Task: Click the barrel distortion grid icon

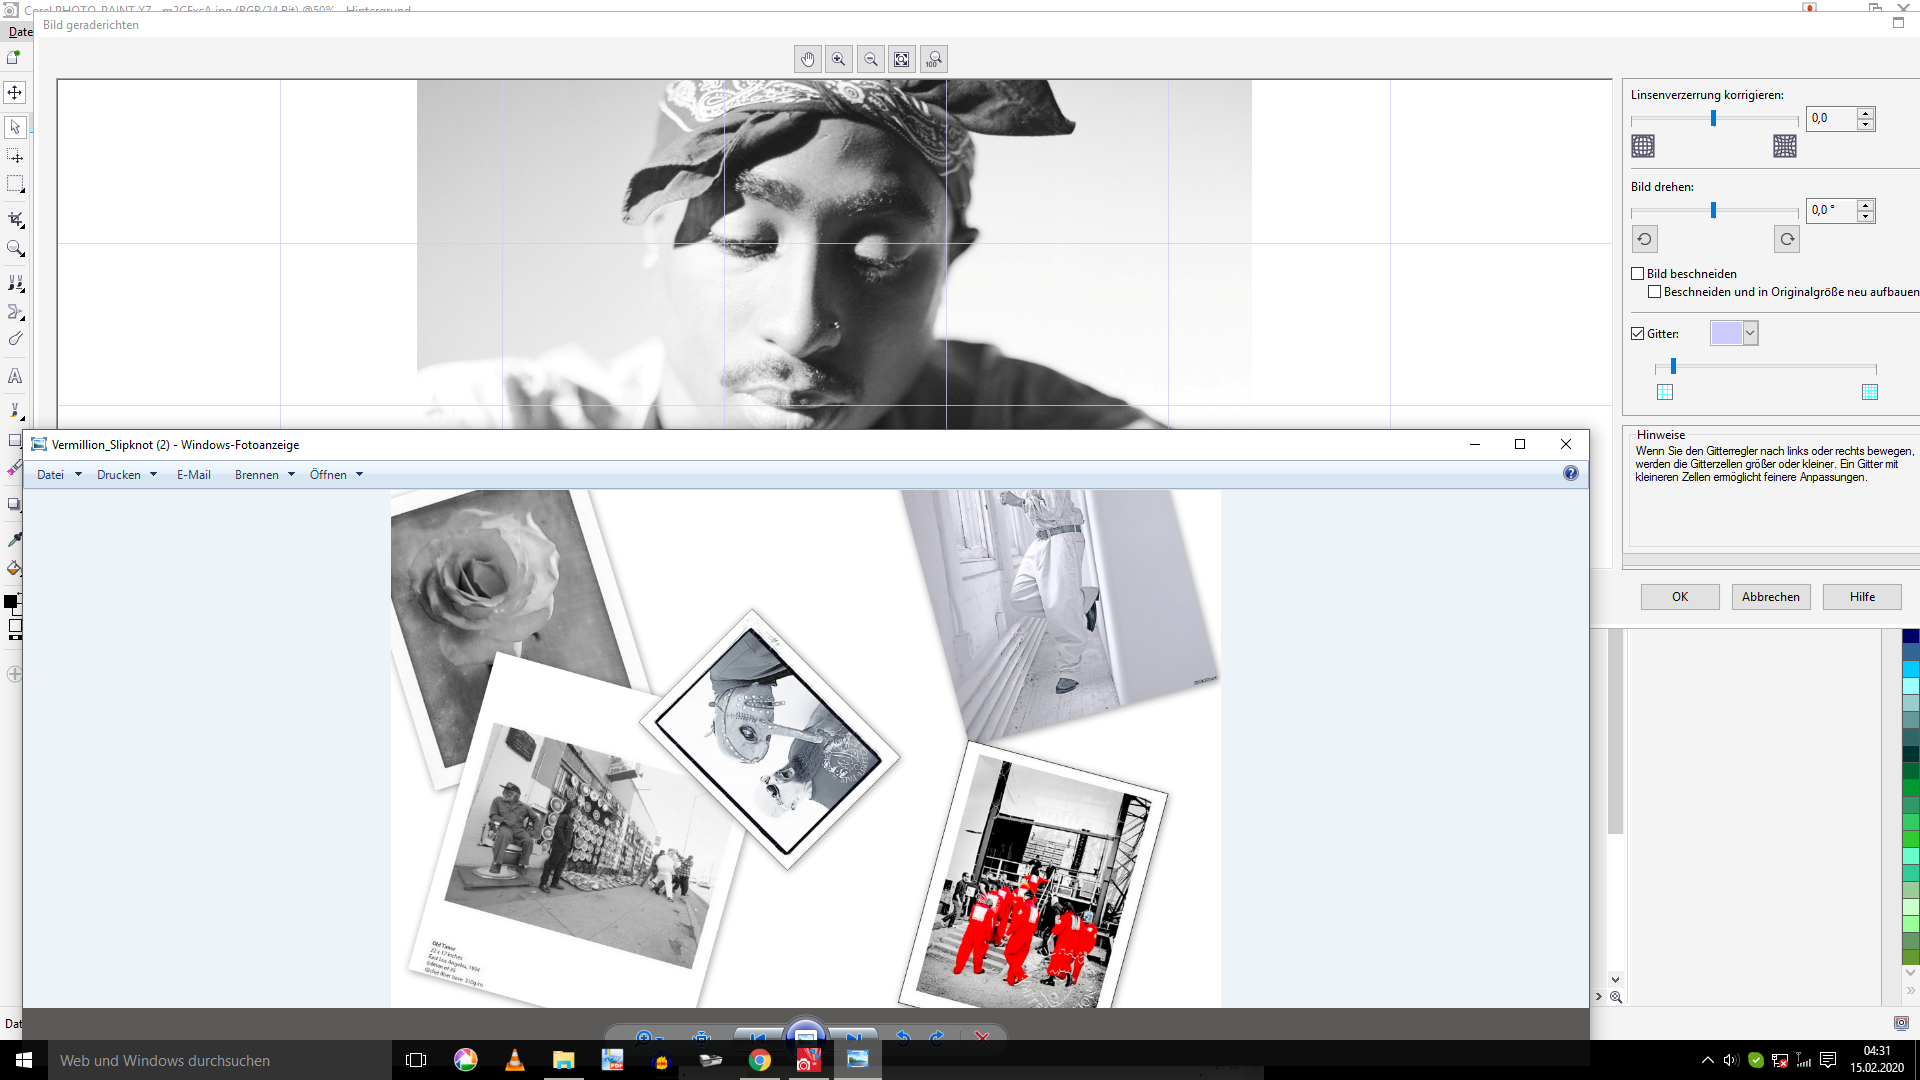Action: 1643,146
